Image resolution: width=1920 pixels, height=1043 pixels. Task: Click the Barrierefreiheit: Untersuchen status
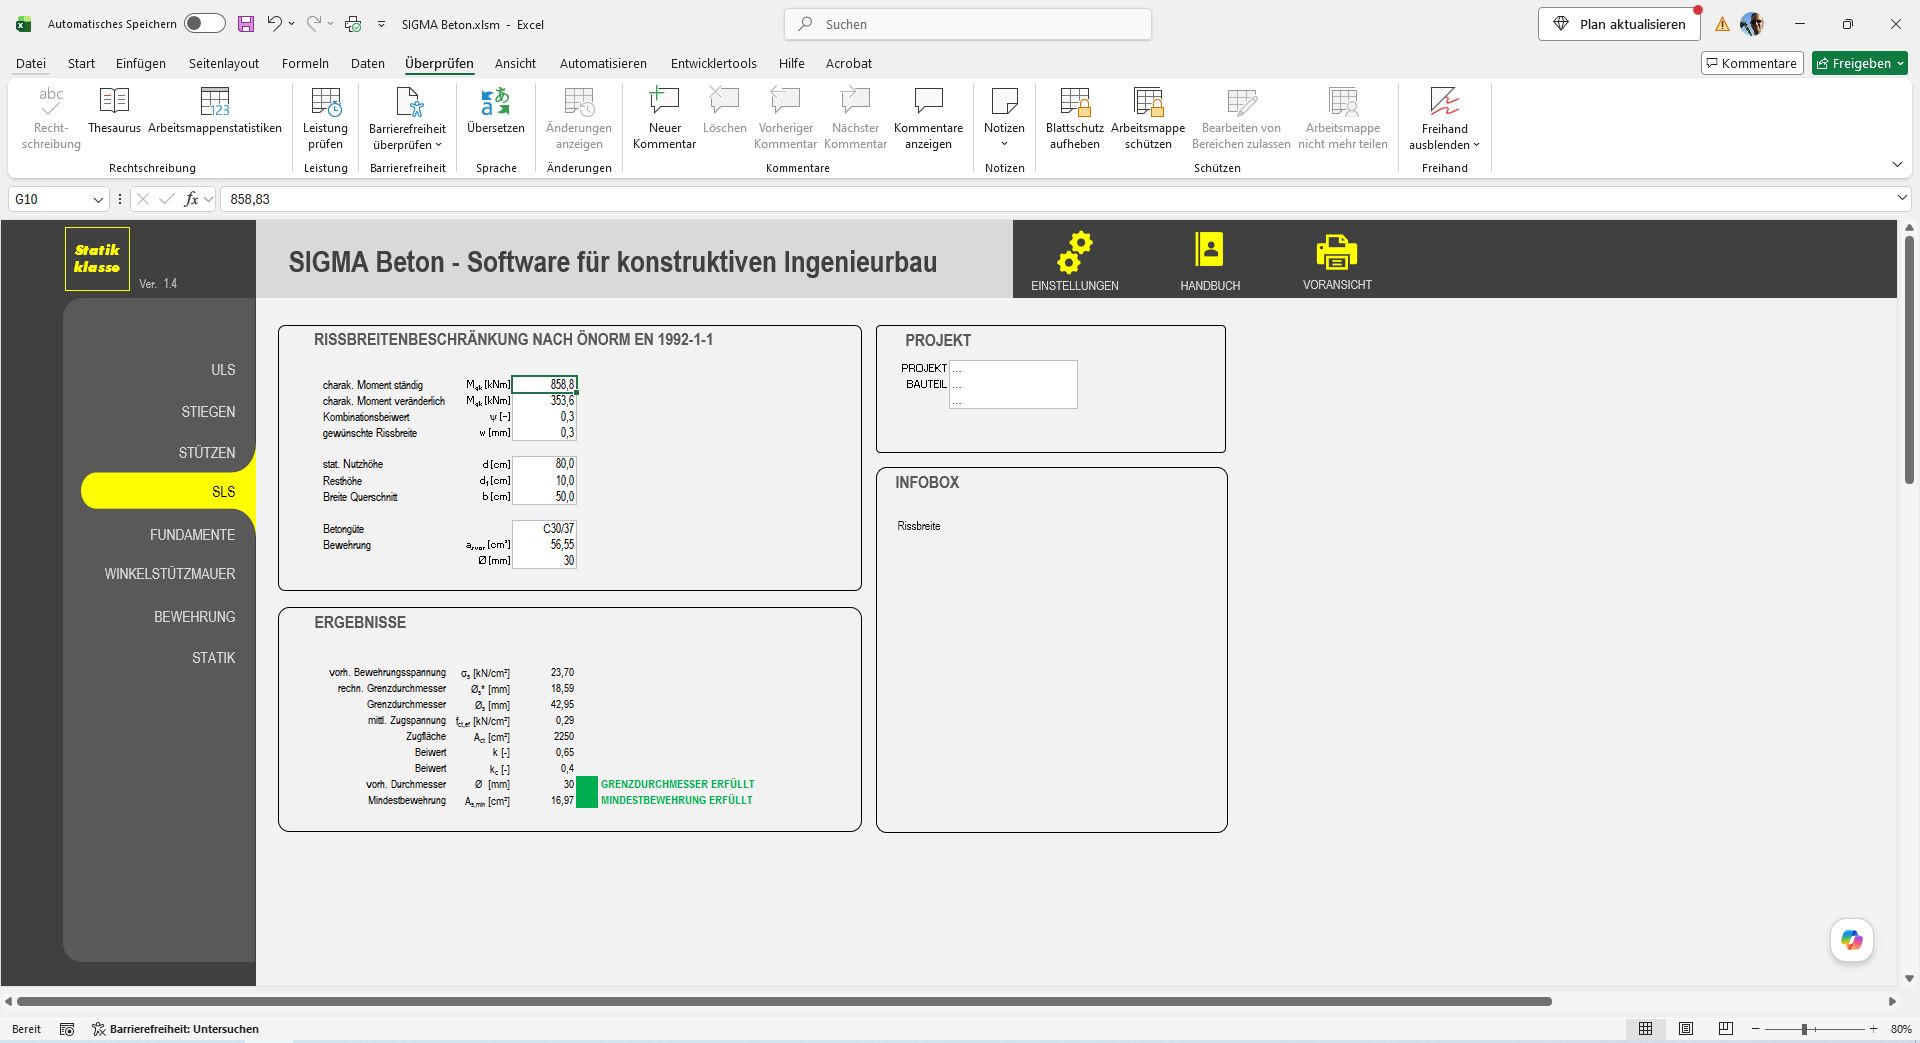(x=175, y=1029)
